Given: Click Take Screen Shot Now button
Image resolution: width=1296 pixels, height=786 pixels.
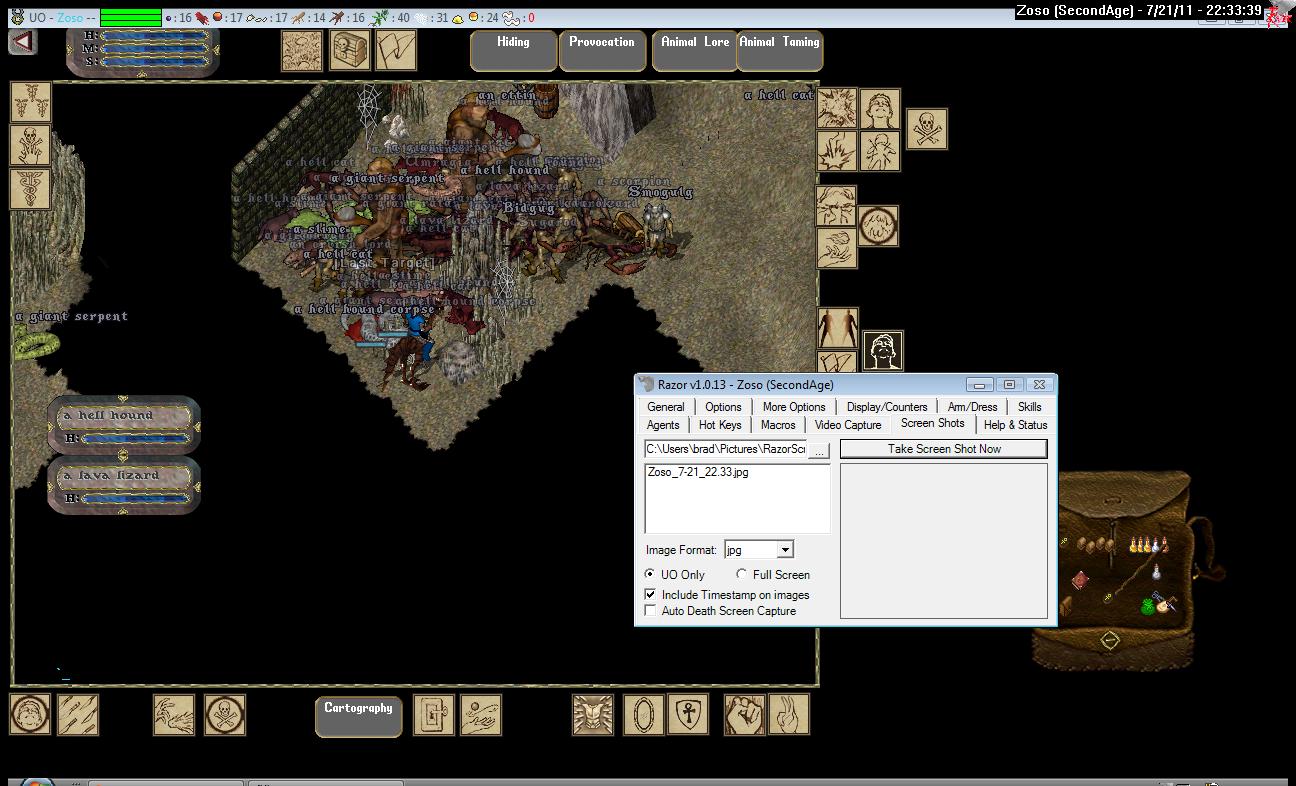Looking at the screenshot, I should [944, 449].
